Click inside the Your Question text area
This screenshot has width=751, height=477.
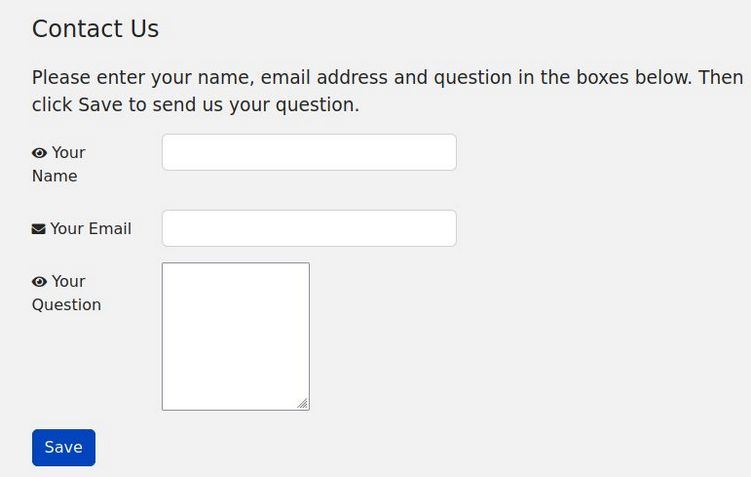tap(235, 336)
